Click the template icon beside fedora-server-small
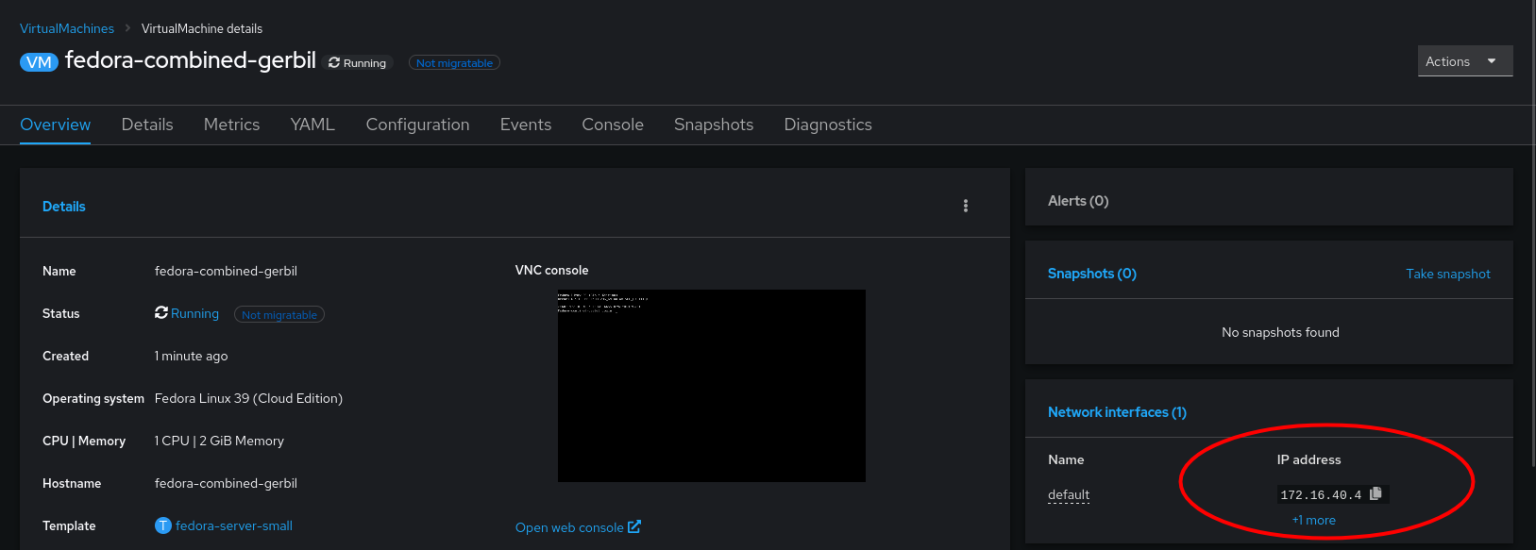Image resolution: width=1536 pixels, height=550 pixels. tap(163, 526)
